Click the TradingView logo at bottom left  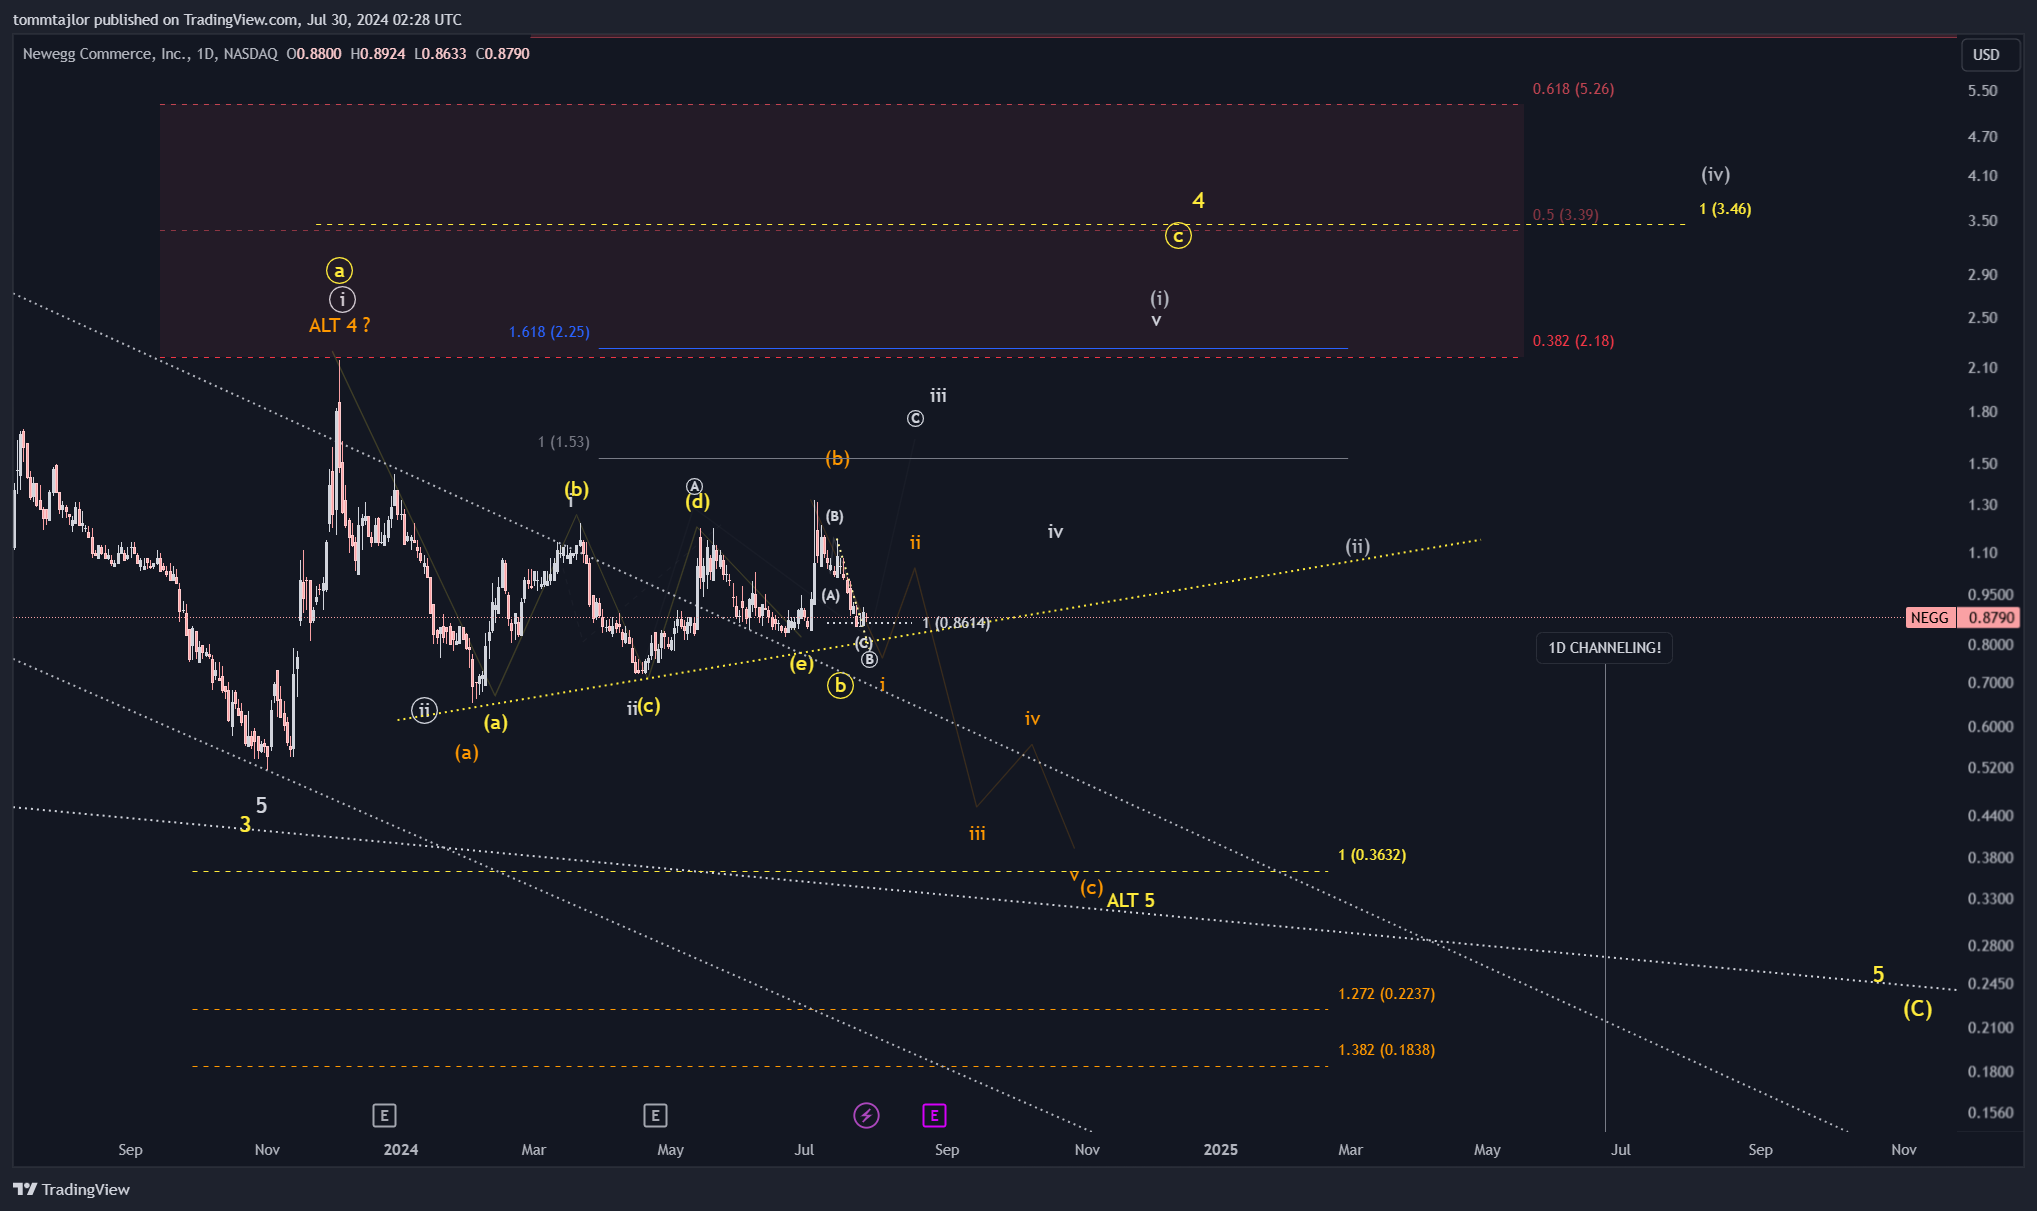tap(72, 1189)
